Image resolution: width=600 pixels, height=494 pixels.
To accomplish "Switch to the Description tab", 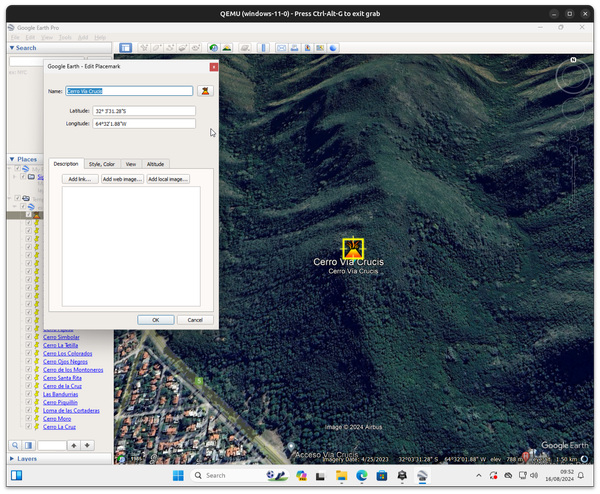I will [66, 164].
